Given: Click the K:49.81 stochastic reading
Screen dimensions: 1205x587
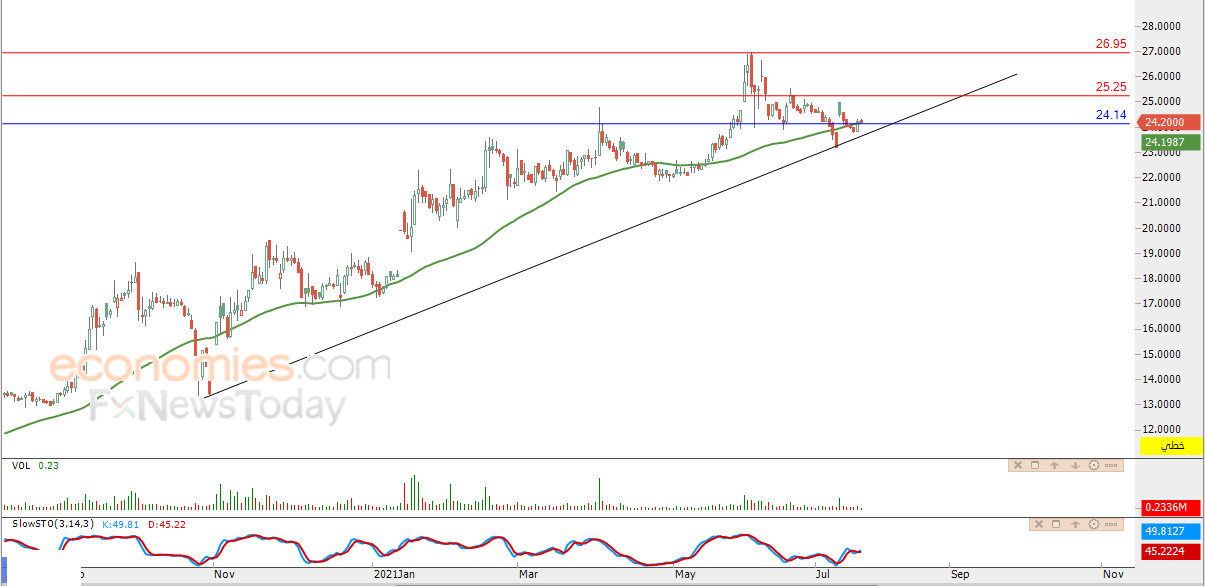Looking at the screenshot, I should pos(122,524).
